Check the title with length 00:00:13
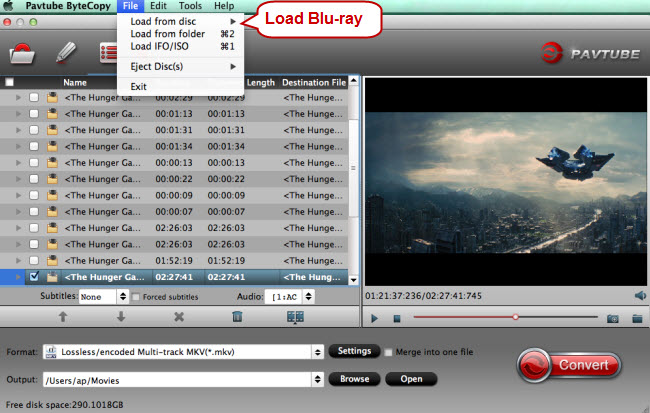Image resolution: width=650 pixels, height=413 pixels. coord(34,163)
